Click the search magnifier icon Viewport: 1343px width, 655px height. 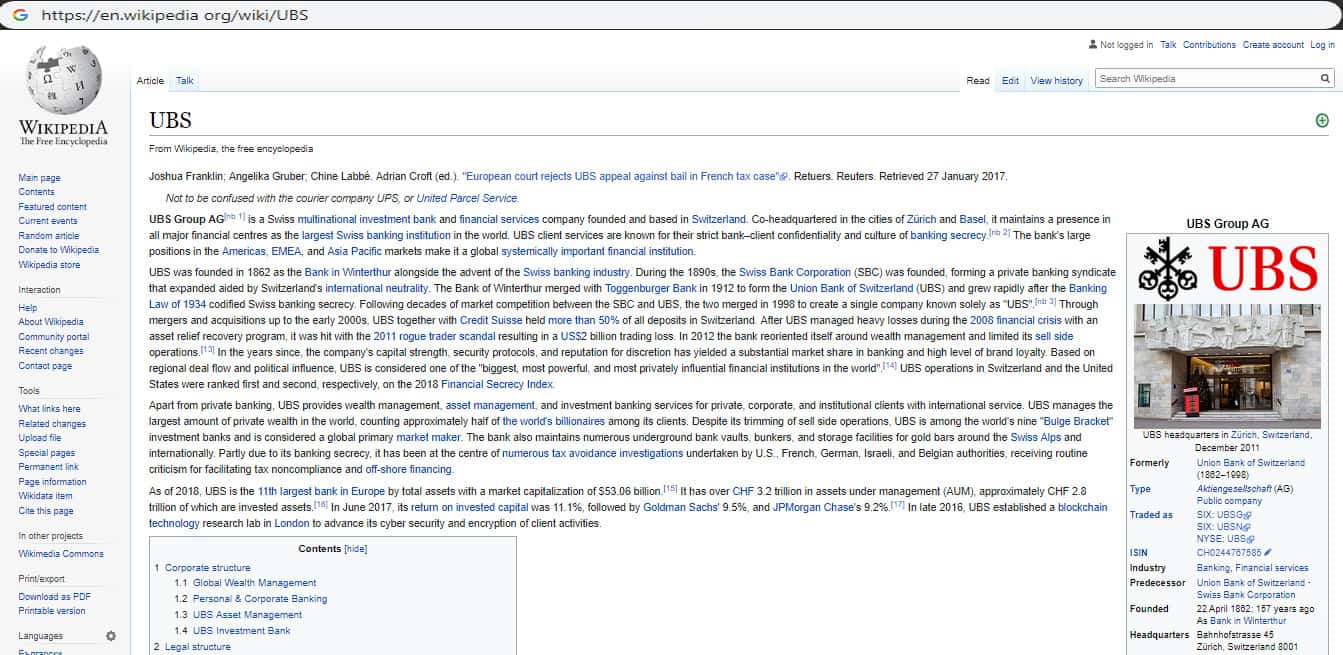pyautogui.click(x=1325, y=79)
